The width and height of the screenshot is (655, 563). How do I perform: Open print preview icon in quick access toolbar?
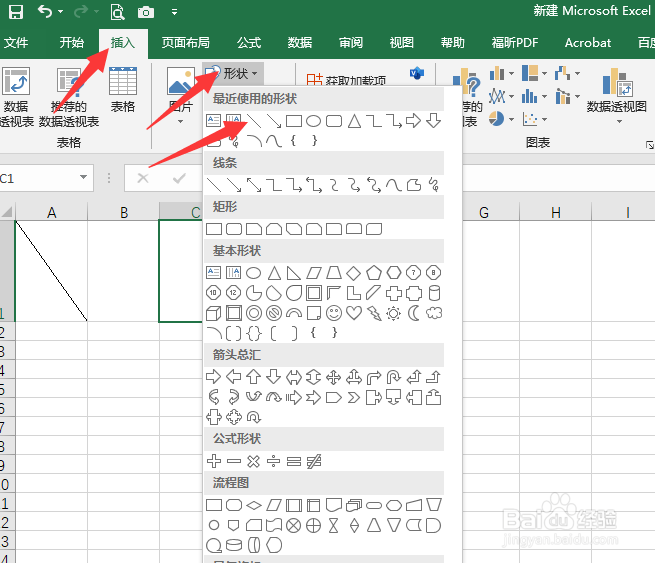click(117, 12)
